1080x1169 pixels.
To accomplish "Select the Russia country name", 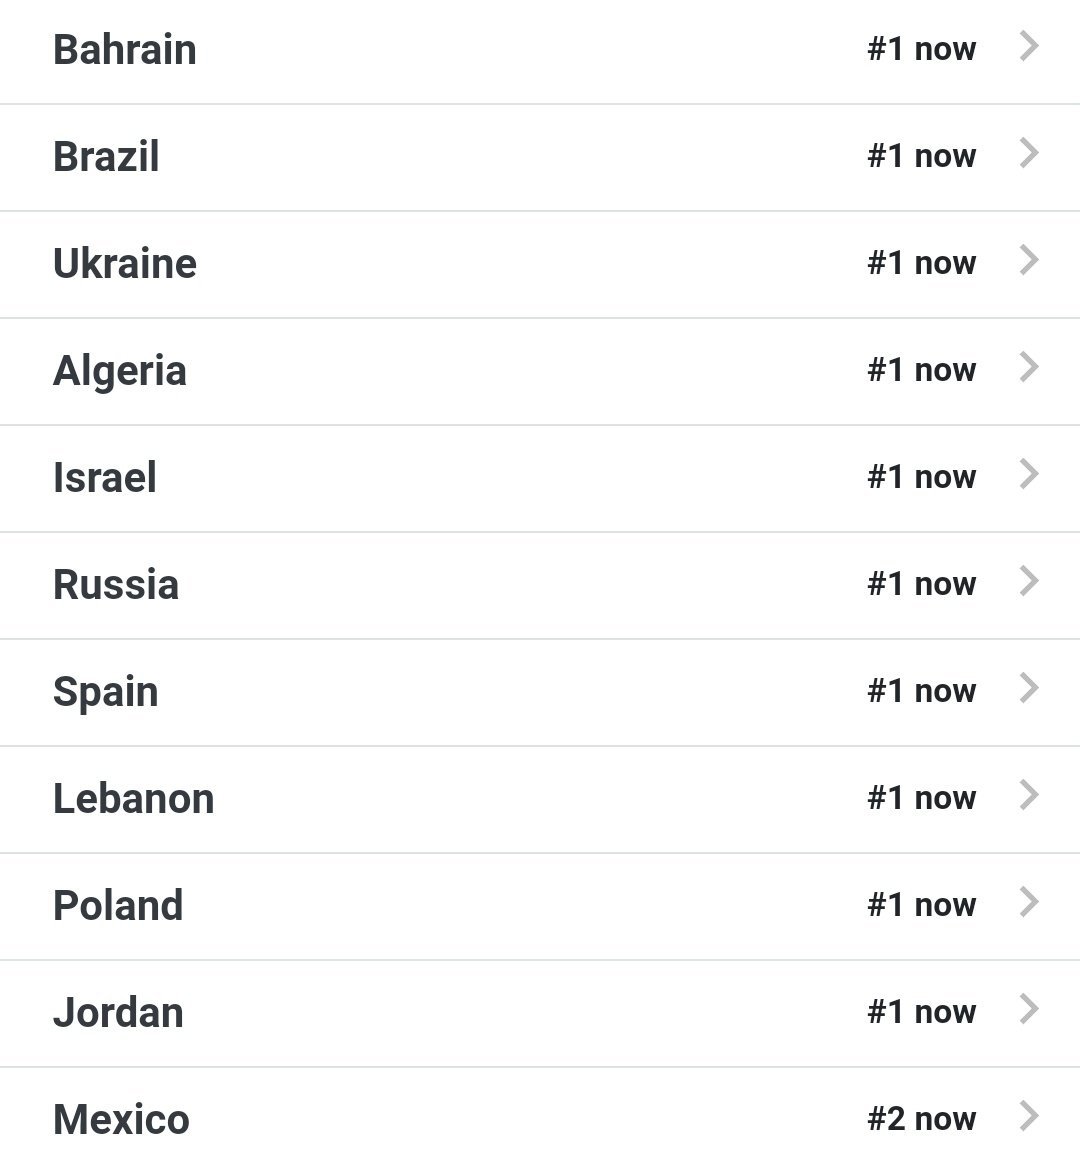I will tap(116, 585).
